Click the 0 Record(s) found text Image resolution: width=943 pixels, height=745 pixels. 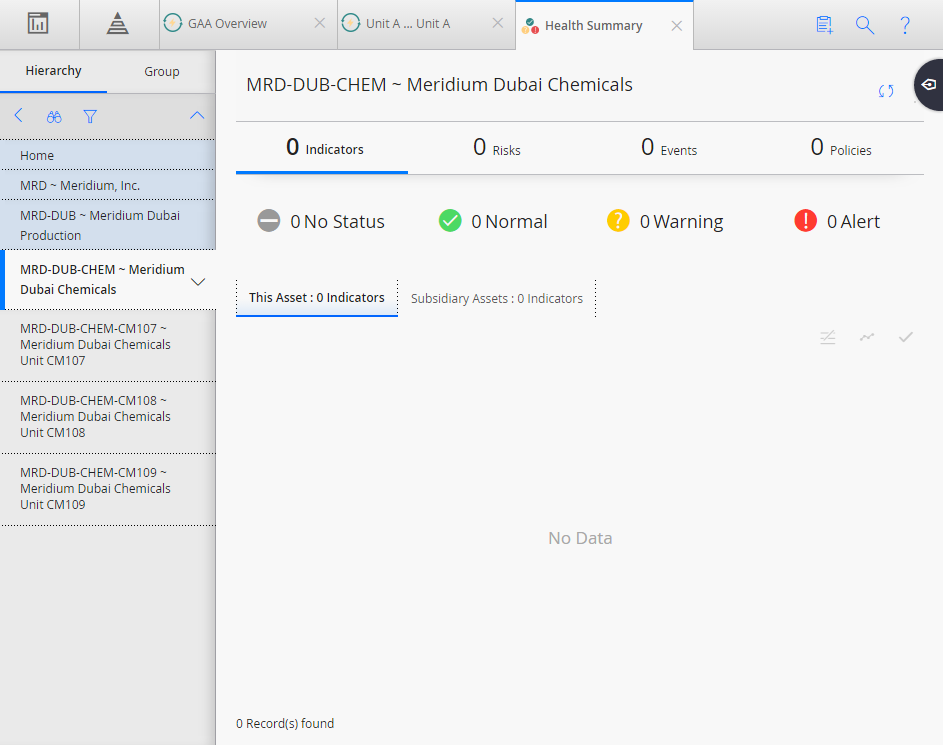tap(285, 723)
